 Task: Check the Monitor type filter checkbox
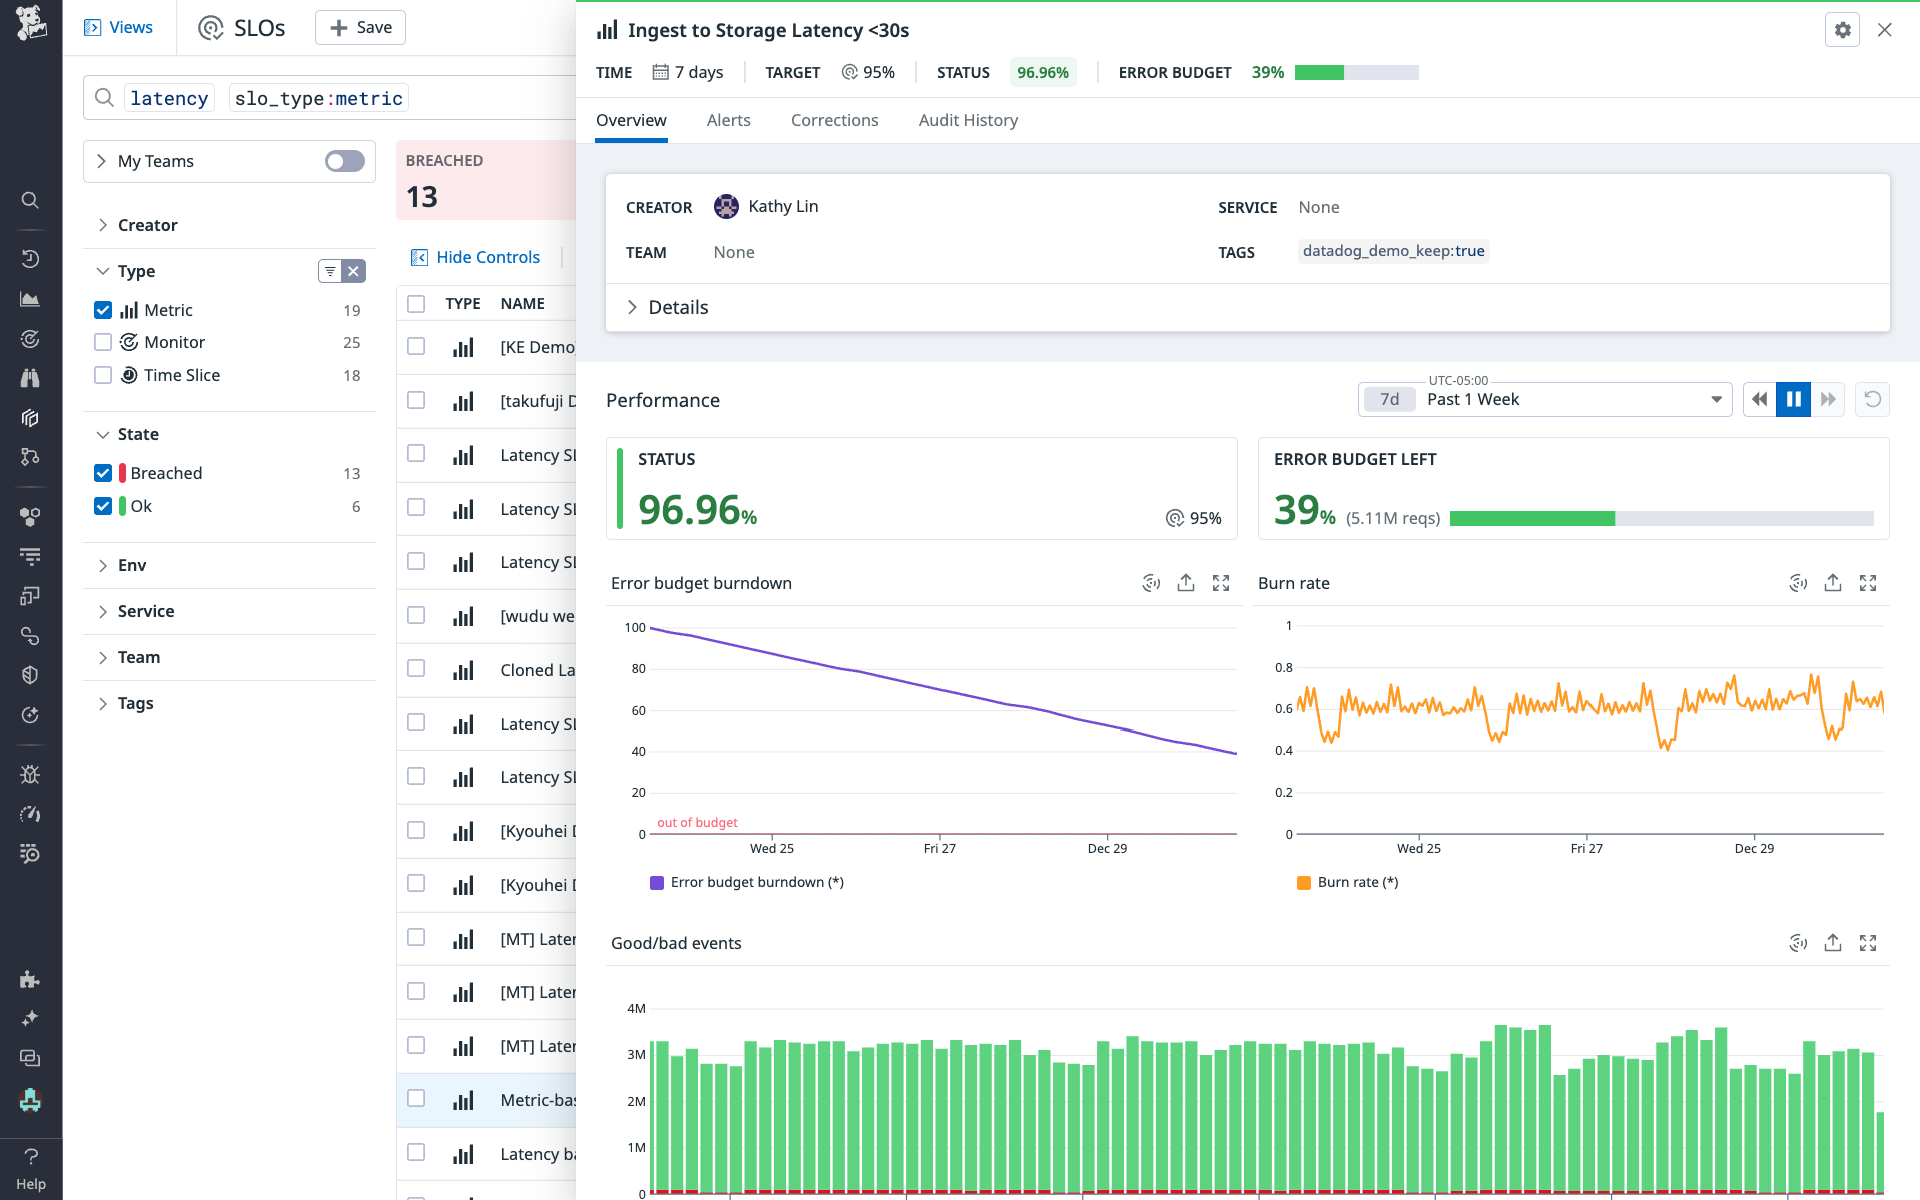coord(103,342)
